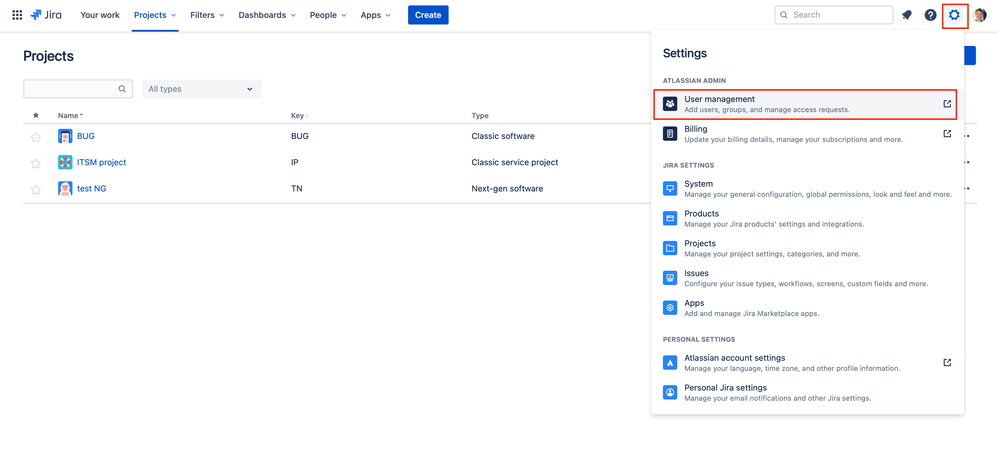Image resolution: width=998 pixels, height=455 pixels.
Task: Click the test NG project avatar icon
Action: 65,188
